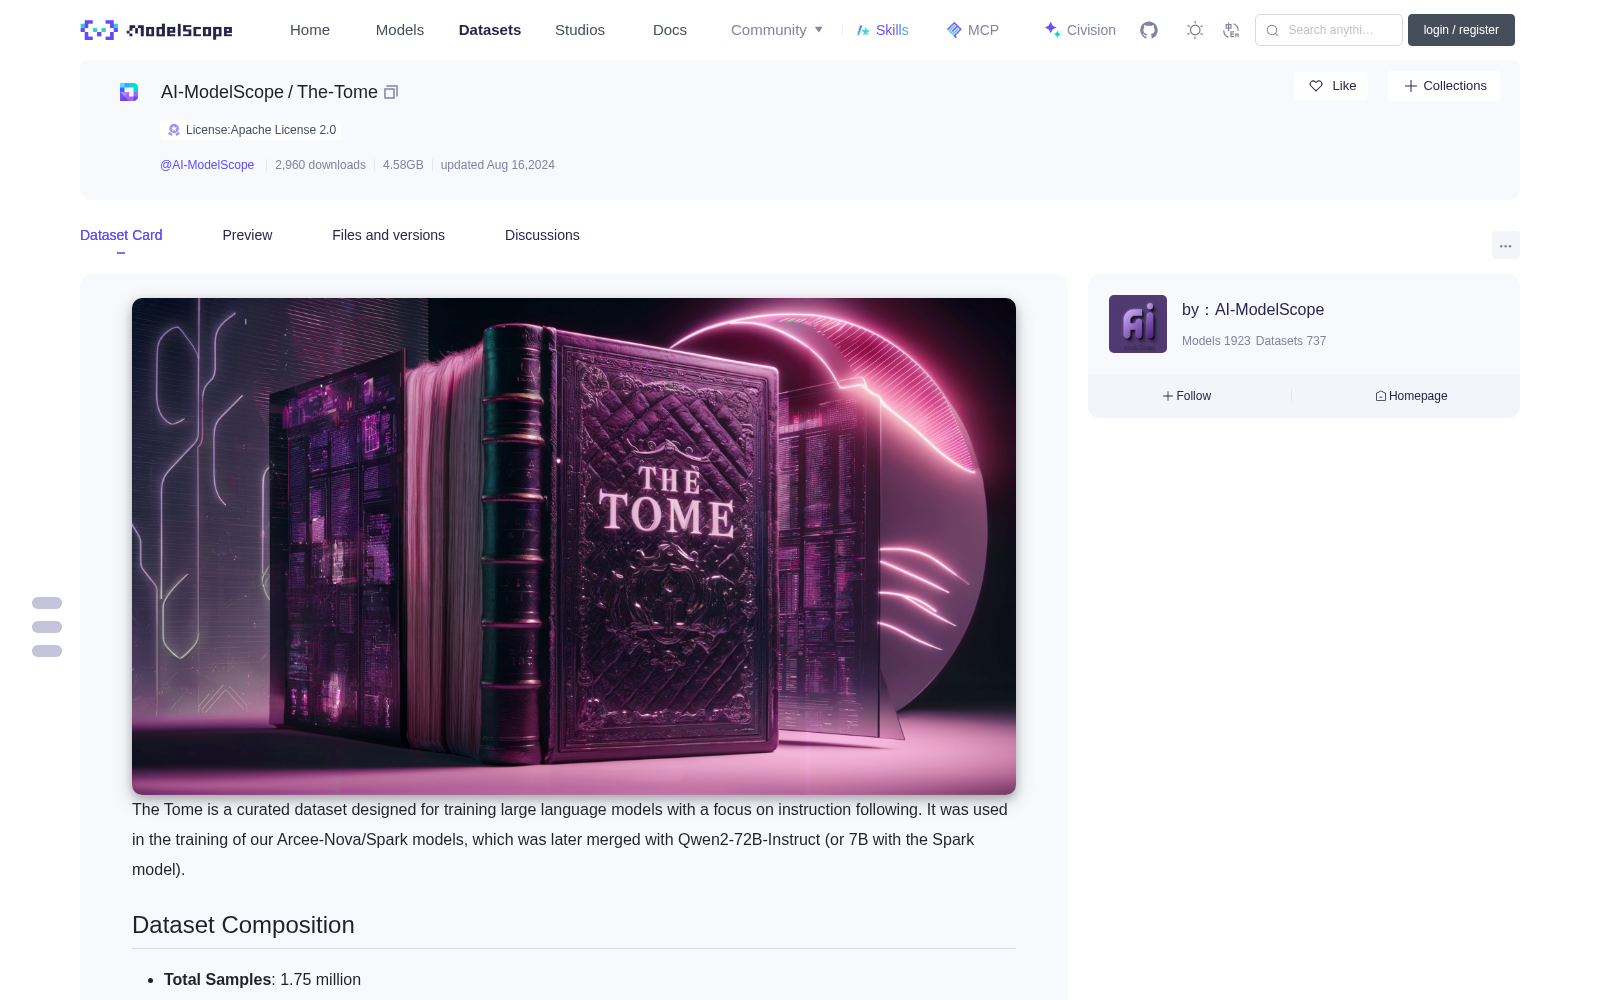Open the Models section
Viewport: 1600px width, 1000px height.
pyautogui.click(x=400, y=30)
